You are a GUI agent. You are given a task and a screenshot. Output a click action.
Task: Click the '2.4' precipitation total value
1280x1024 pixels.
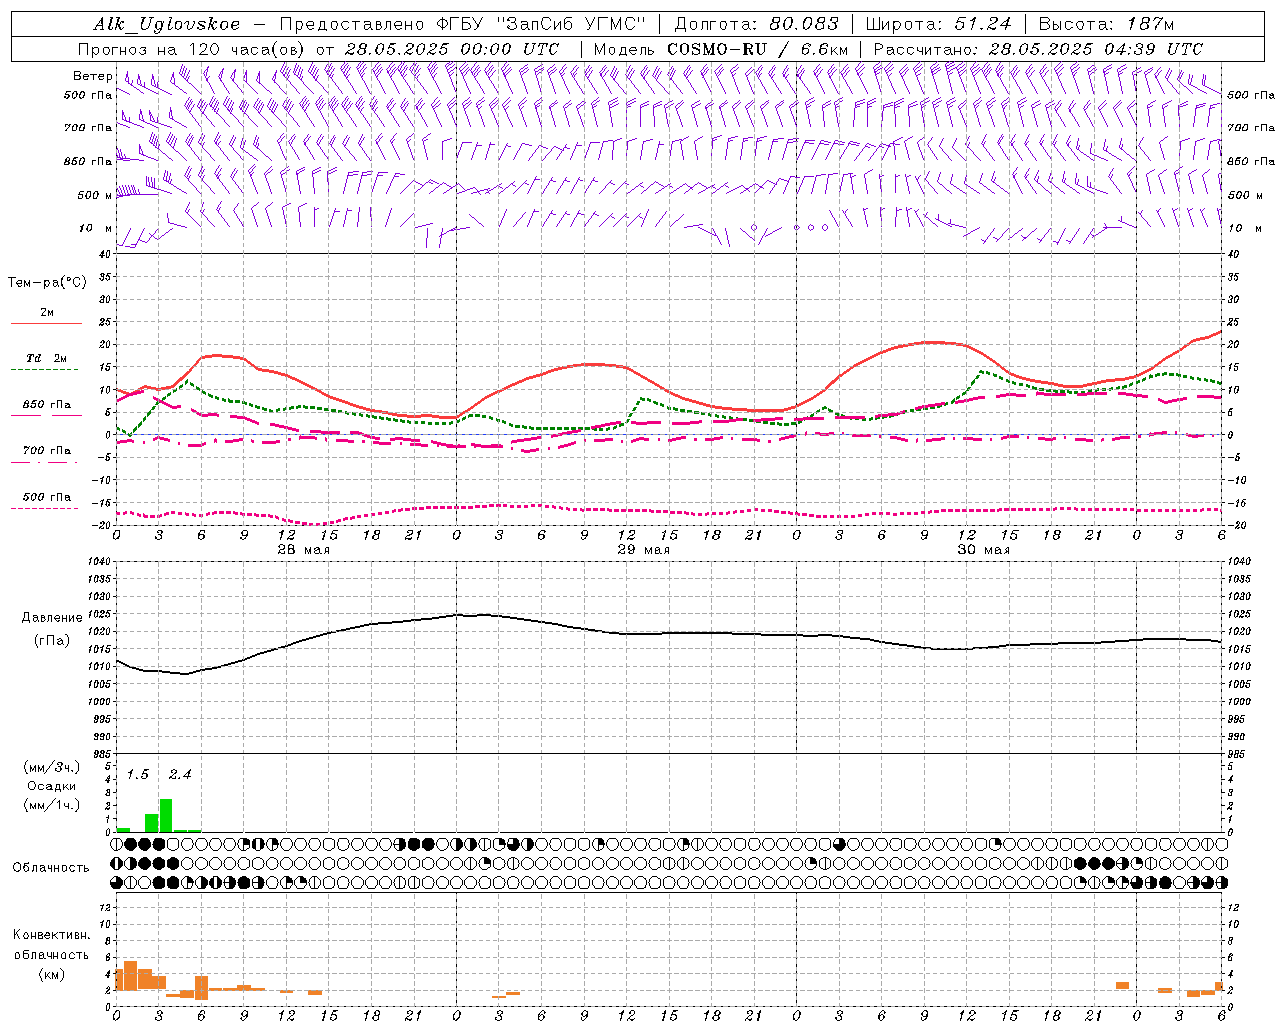point(179,774)
